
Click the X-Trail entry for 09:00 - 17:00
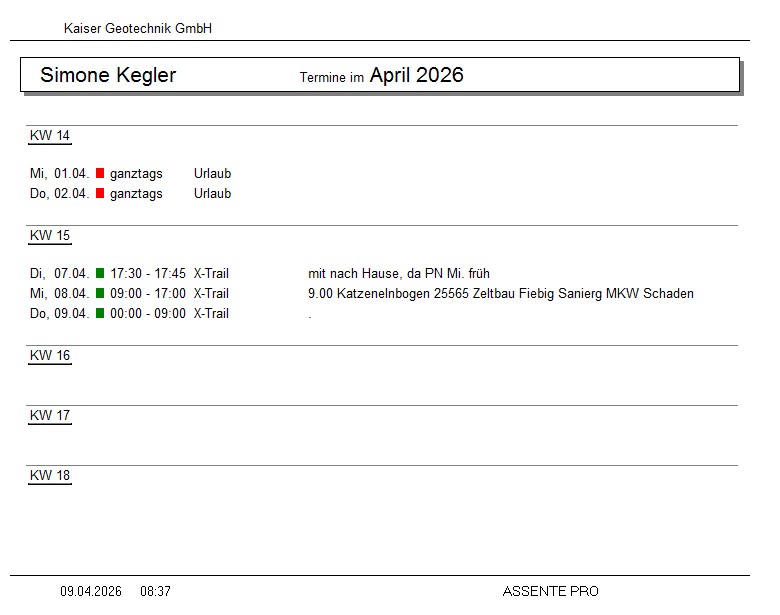point(211,294)
